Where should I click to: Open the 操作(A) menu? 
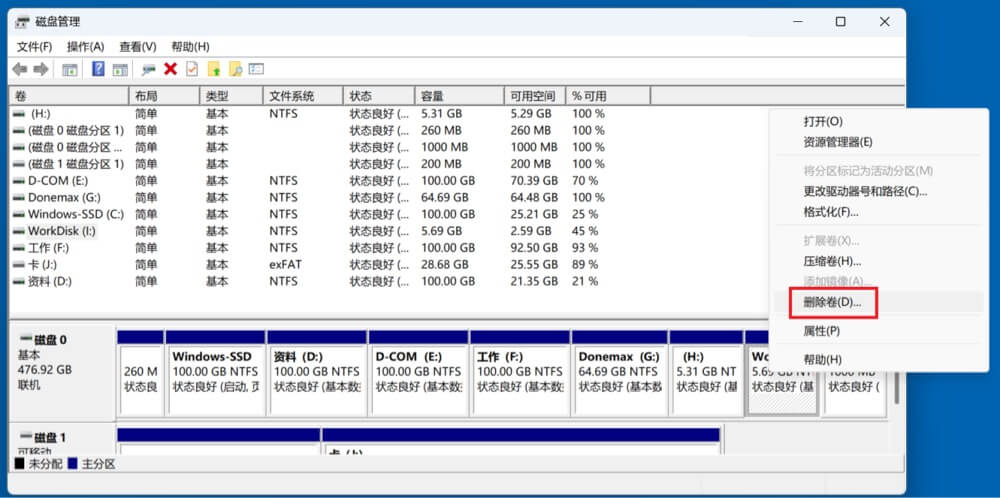coord(86,46)
